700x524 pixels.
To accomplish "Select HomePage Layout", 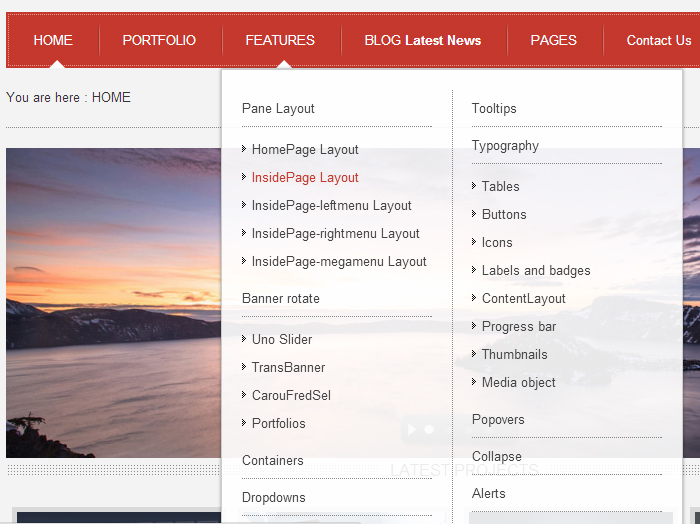I will tap(305, 150).
